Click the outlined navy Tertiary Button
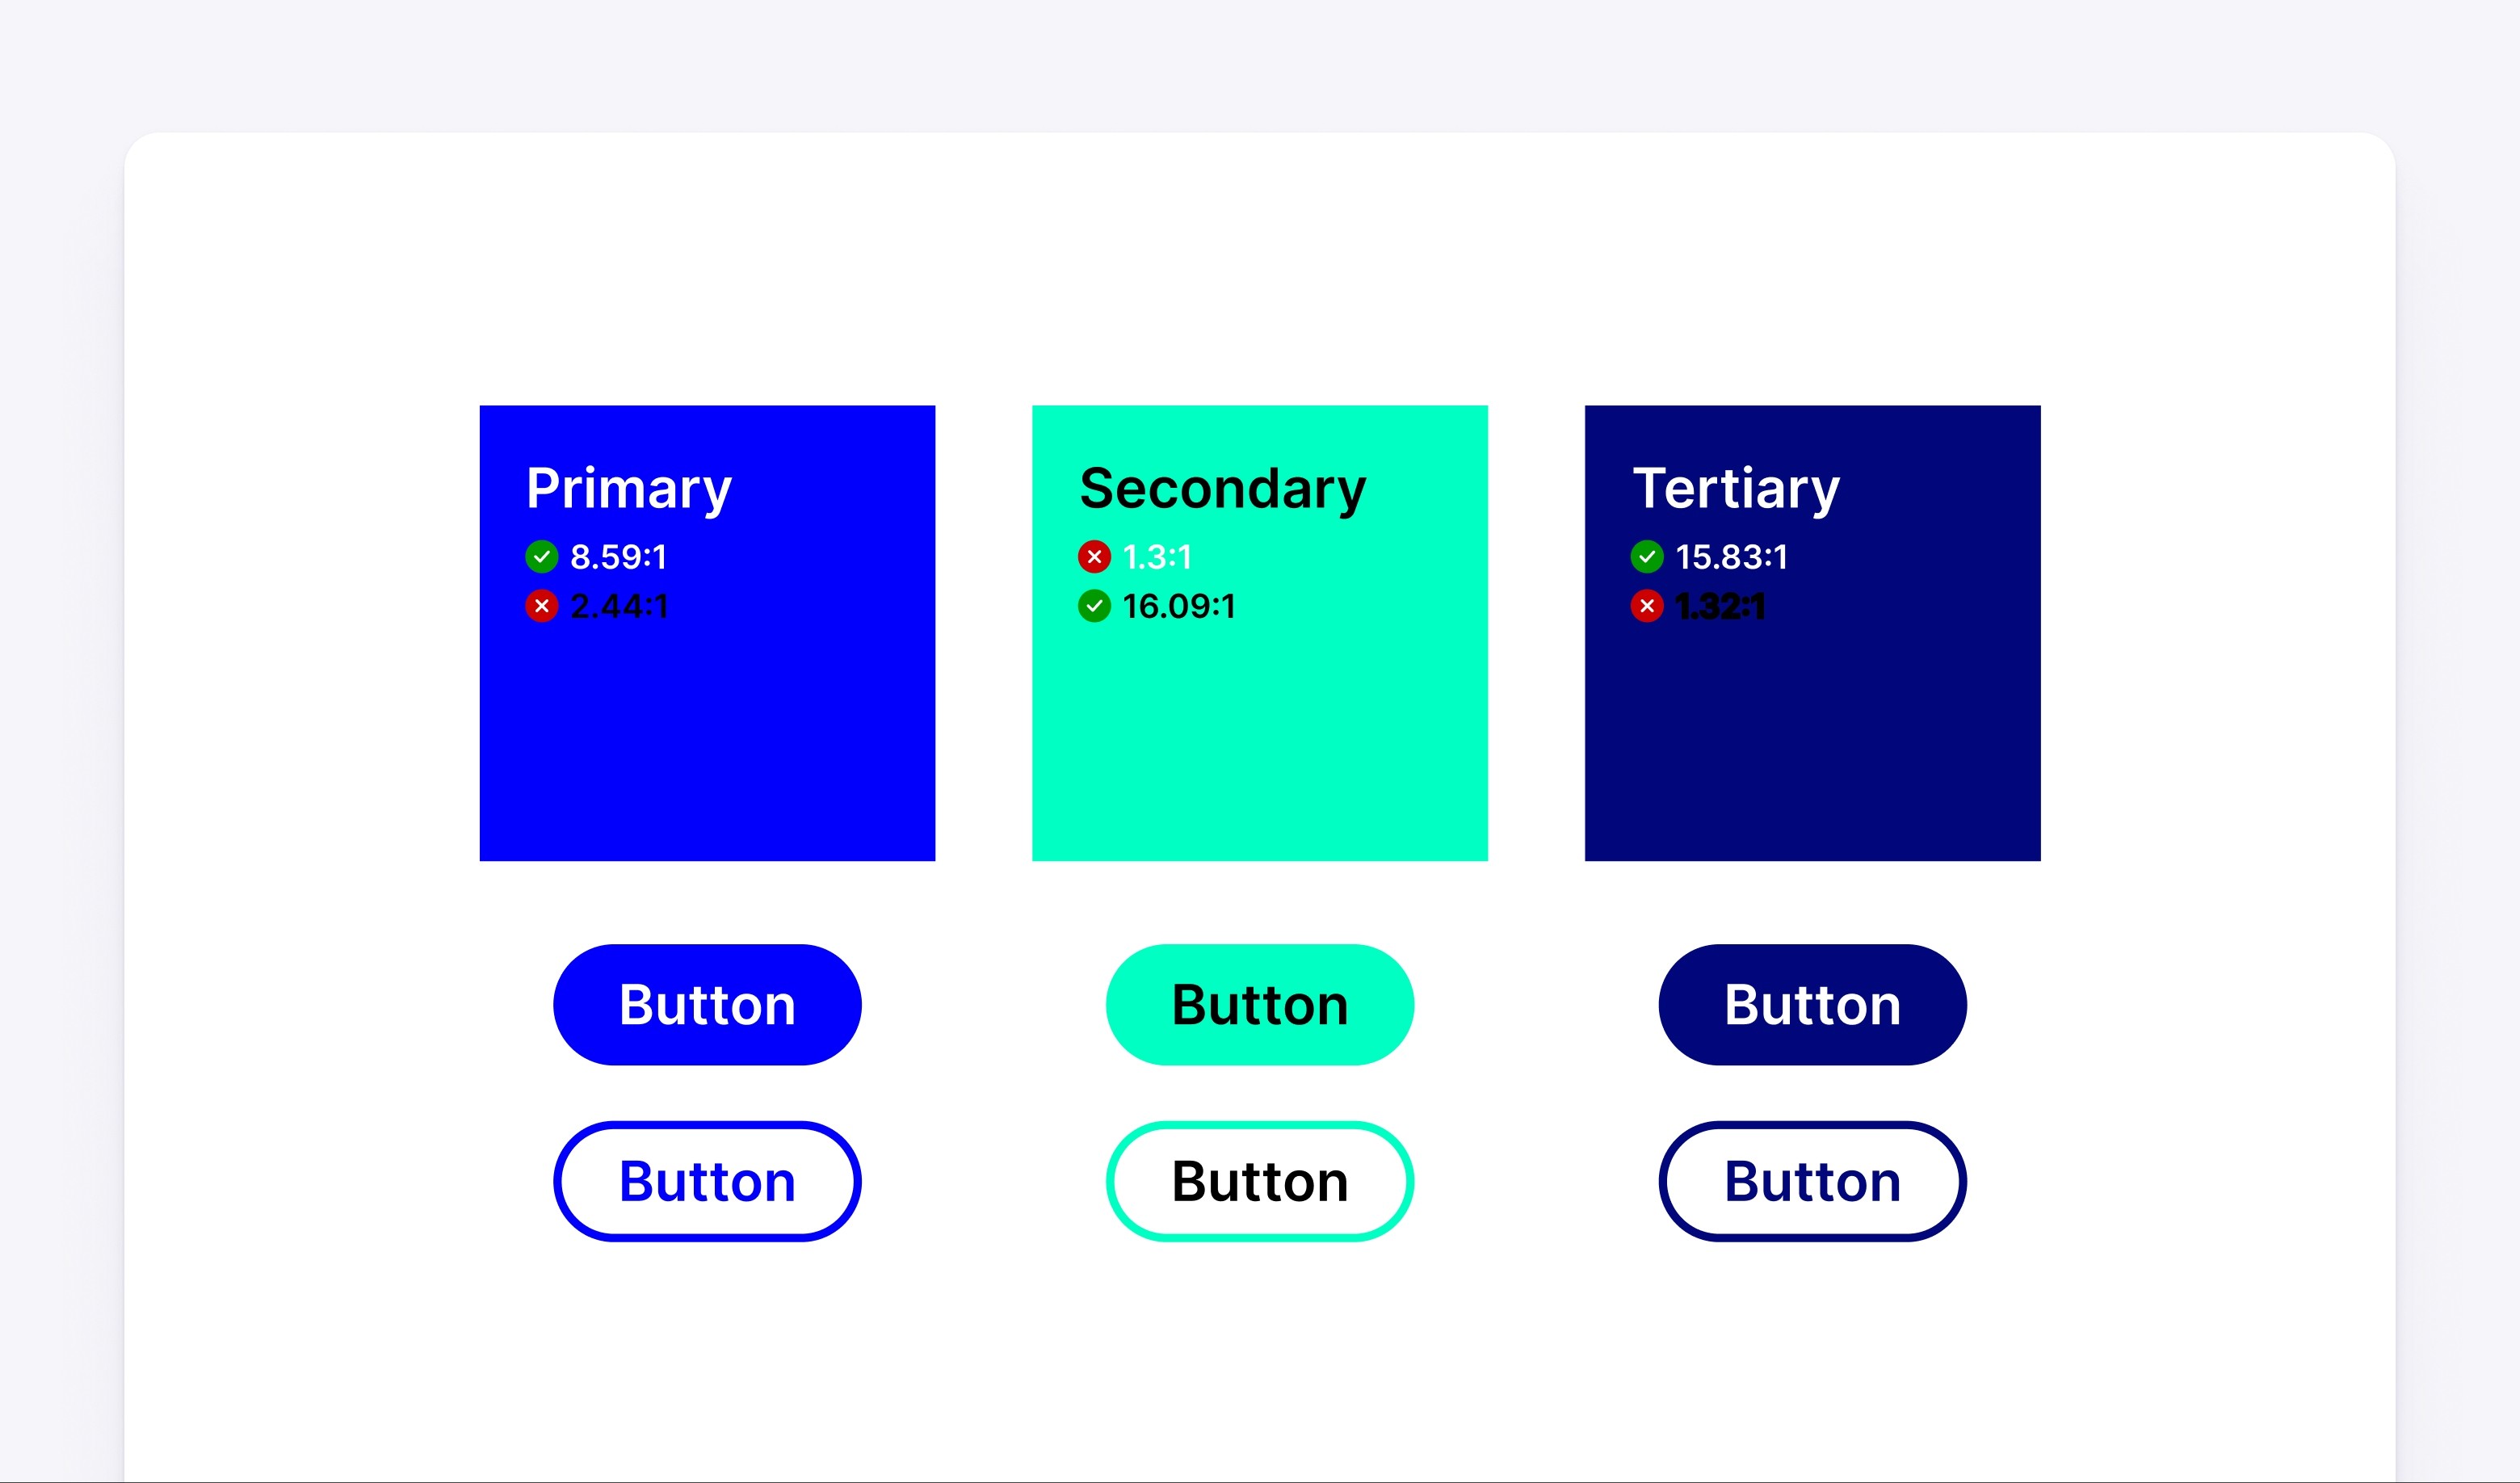Screen dimensions: 2520x1483 [1813, 1181]
